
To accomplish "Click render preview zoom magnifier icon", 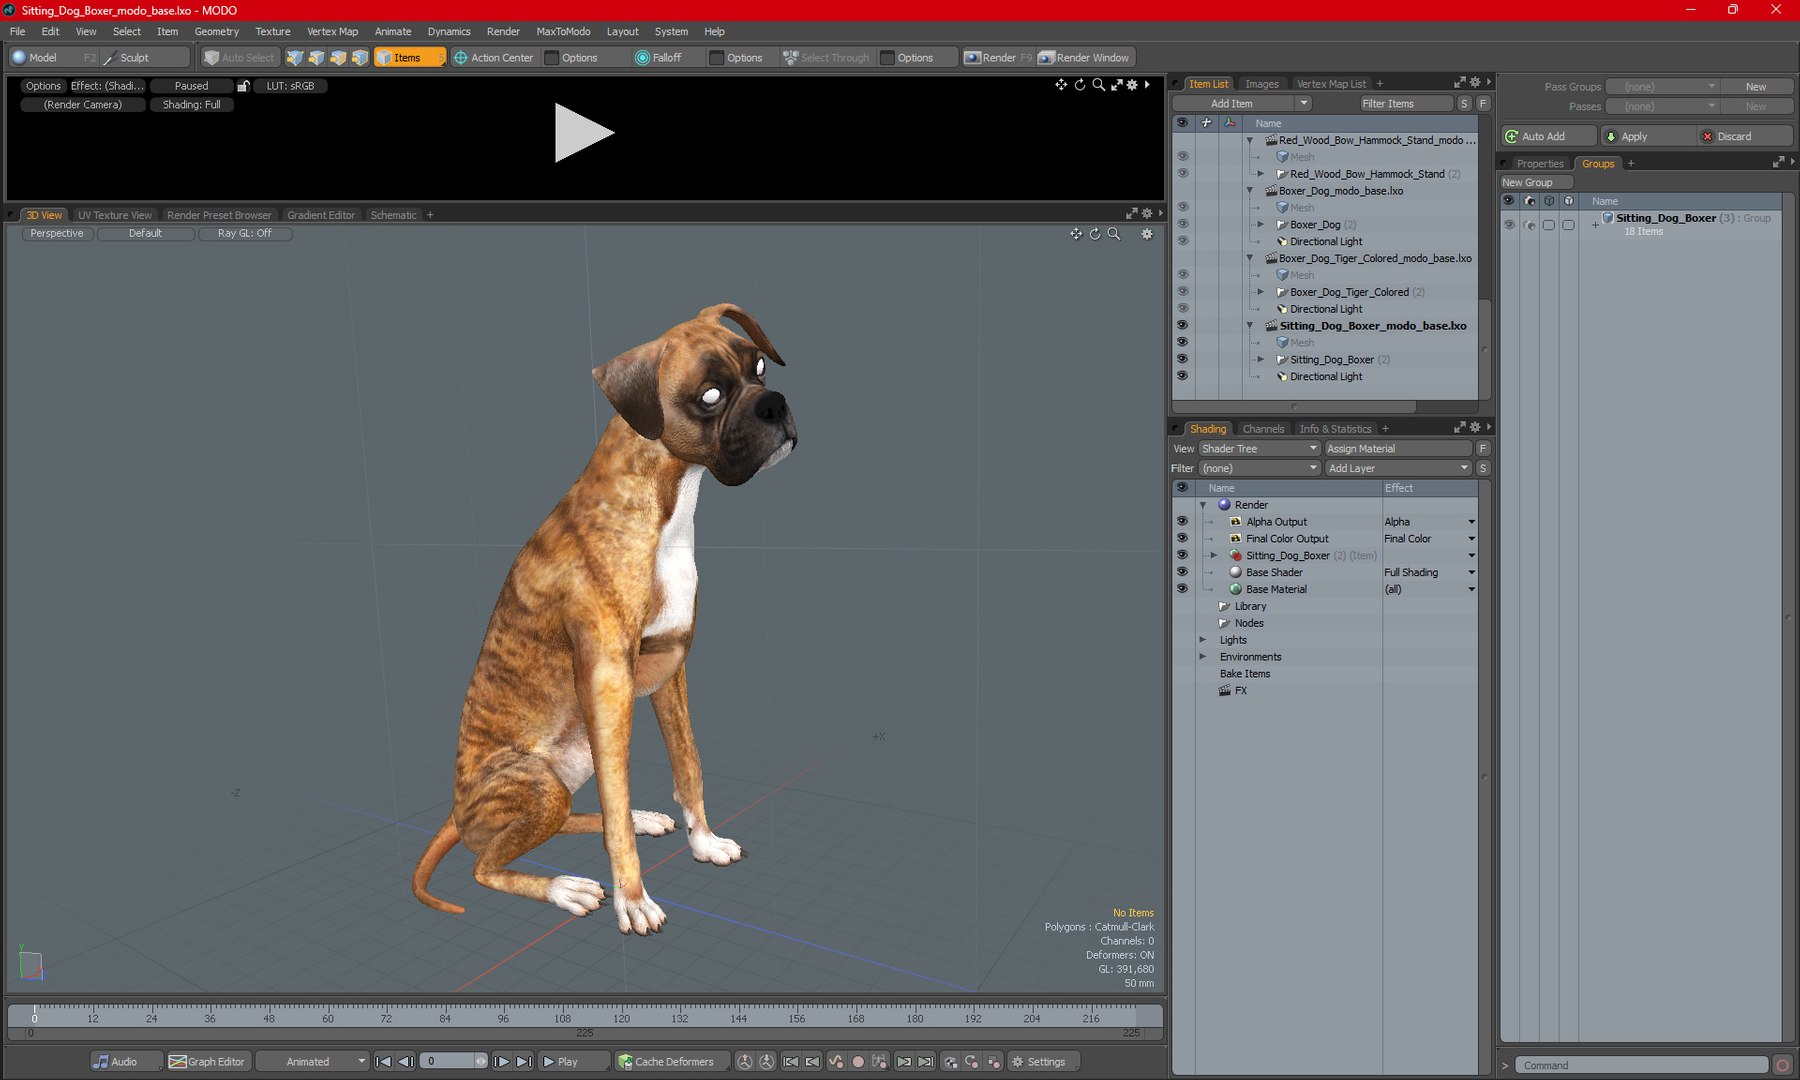I will coord(1098,85).
